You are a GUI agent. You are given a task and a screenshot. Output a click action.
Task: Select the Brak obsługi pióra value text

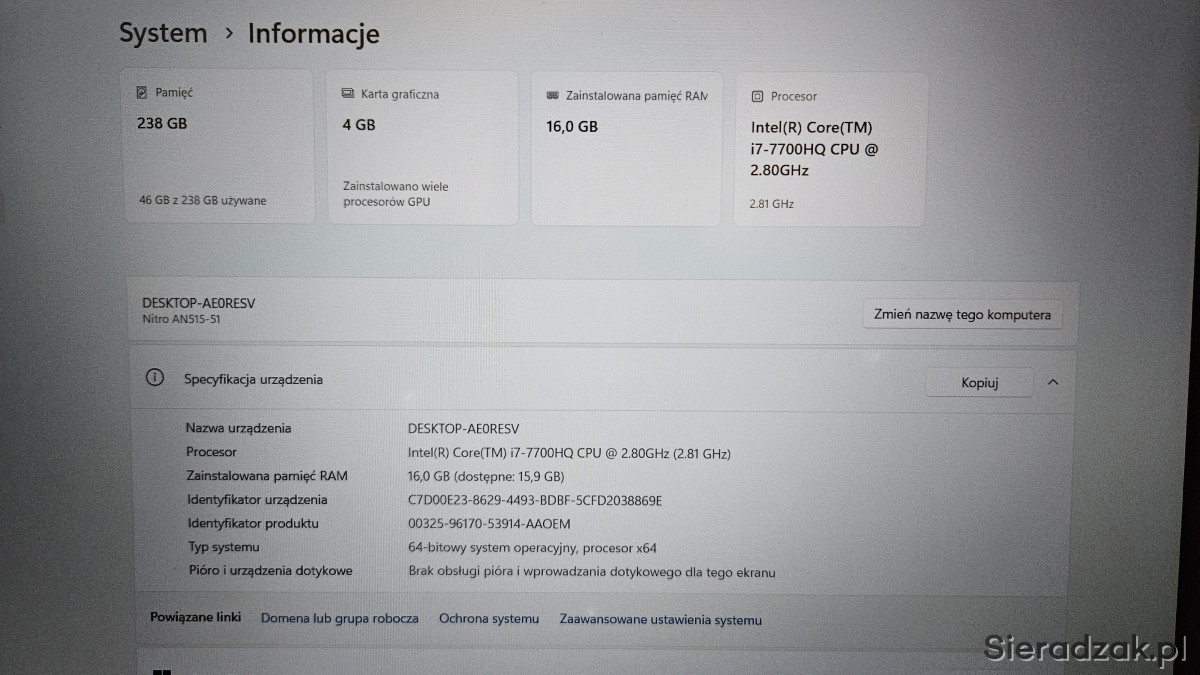[x=592, y=573]
